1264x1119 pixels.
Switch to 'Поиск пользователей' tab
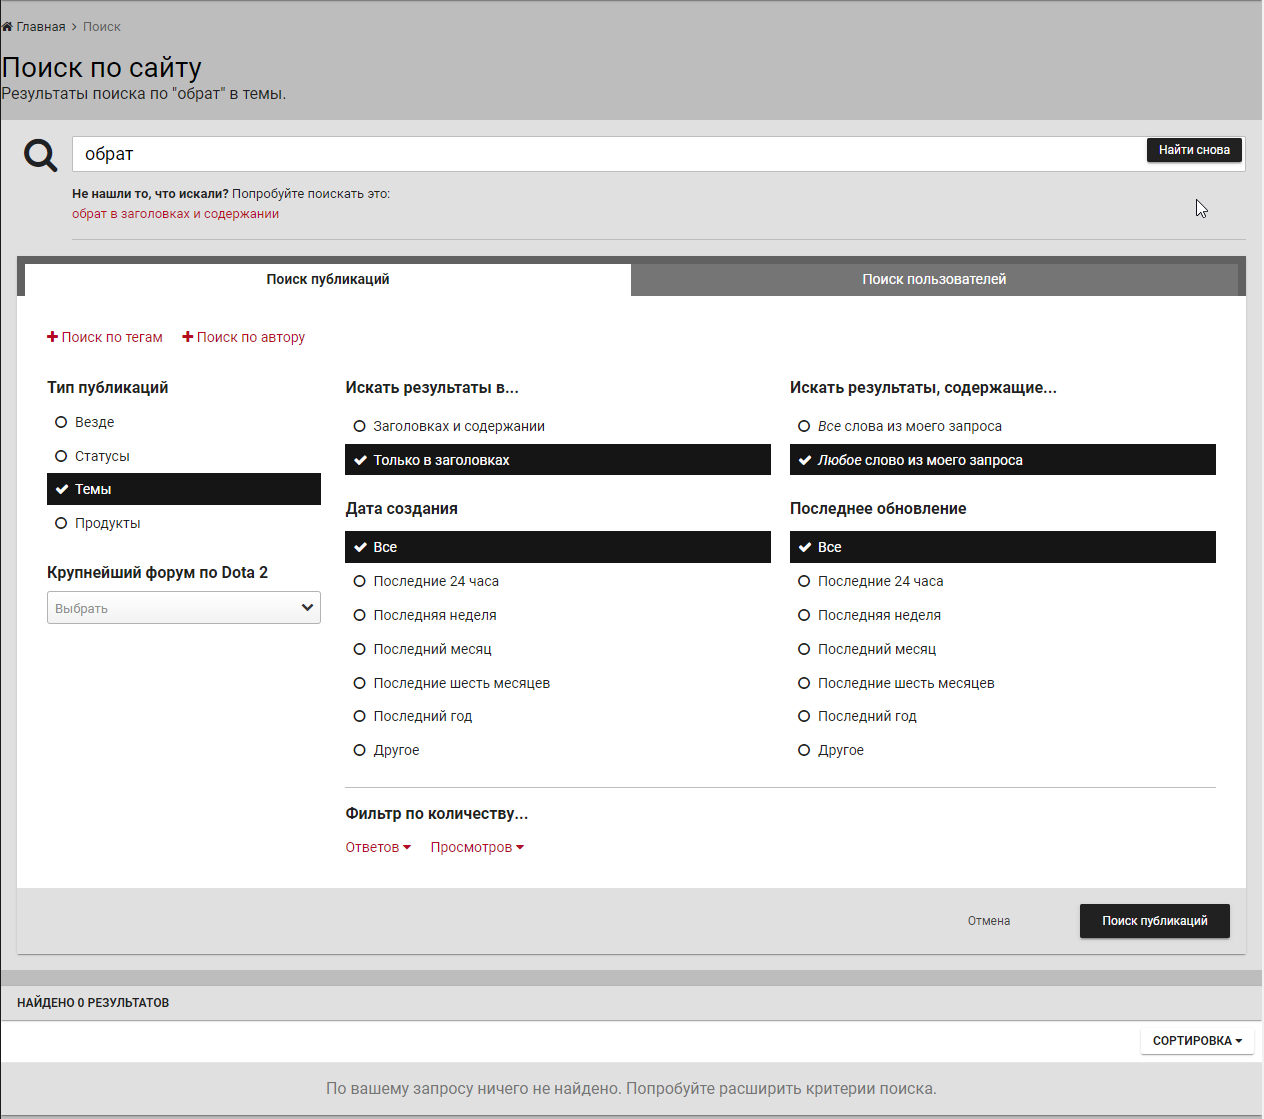(x=934, y=280)
